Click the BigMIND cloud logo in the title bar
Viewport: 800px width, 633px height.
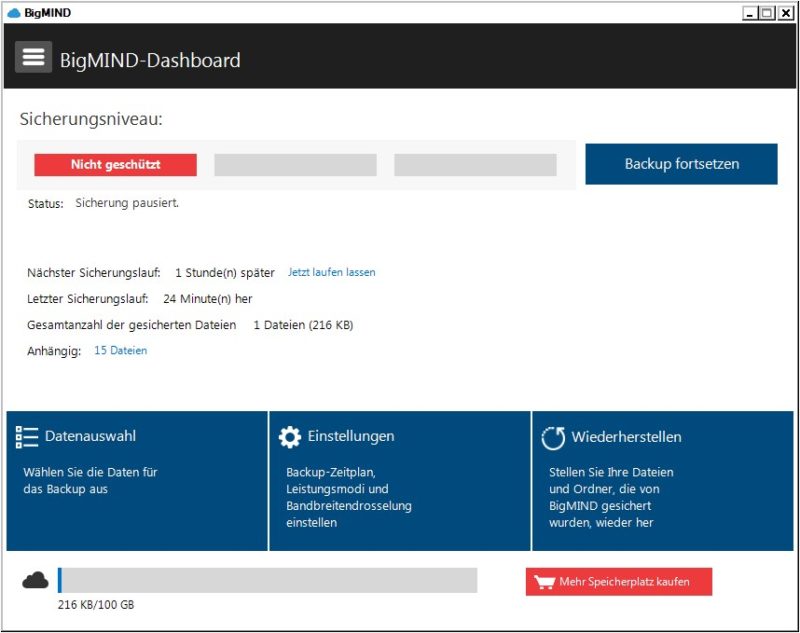point(14,13)
